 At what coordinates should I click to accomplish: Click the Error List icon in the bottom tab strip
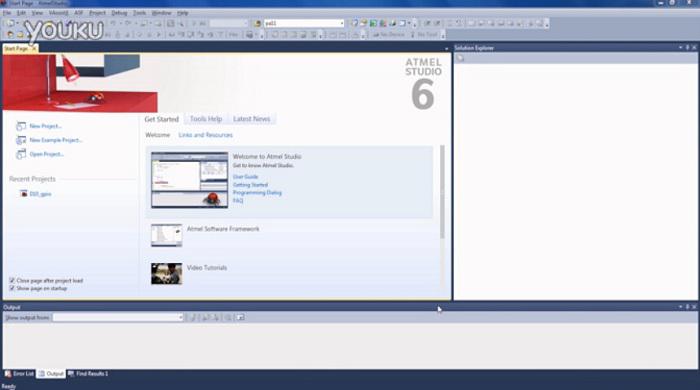tap(8, 374)
